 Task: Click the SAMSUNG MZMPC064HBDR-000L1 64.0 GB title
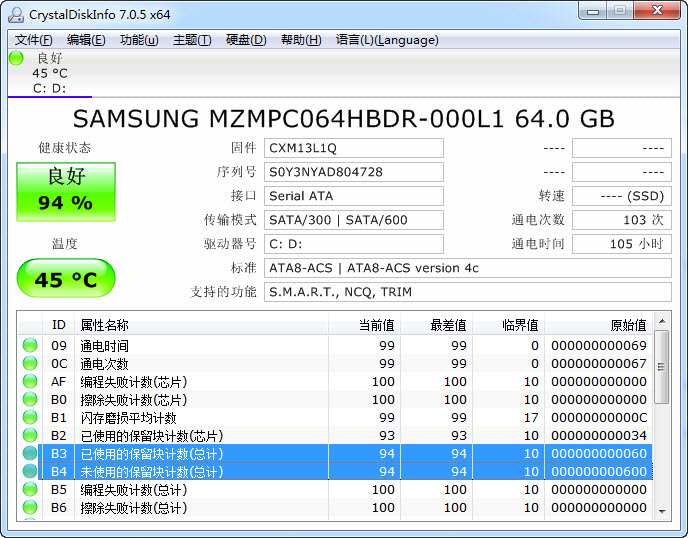tap(344, 118)
